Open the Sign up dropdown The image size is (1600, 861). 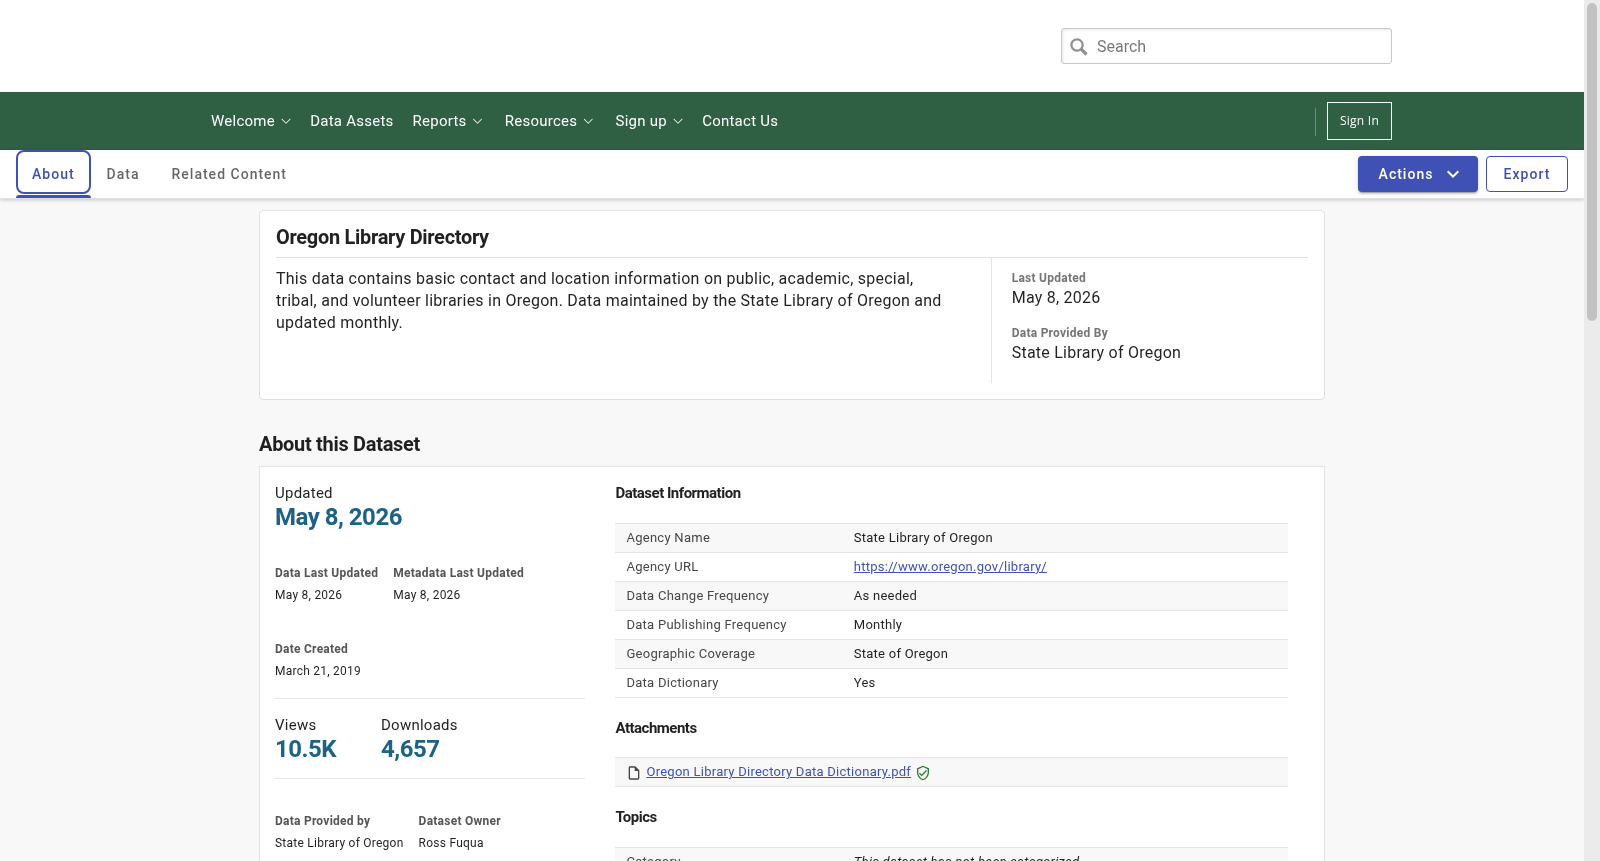click(649, 121)
